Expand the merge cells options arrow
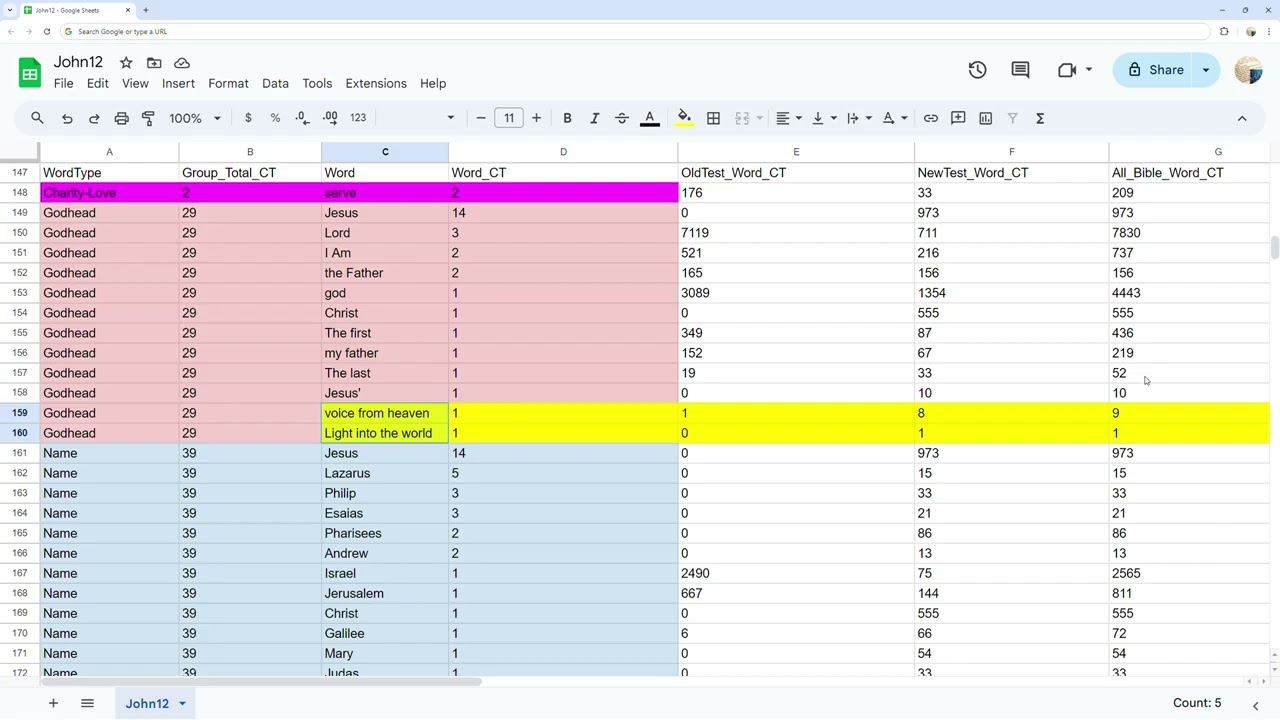 click(x=759, y=118)
